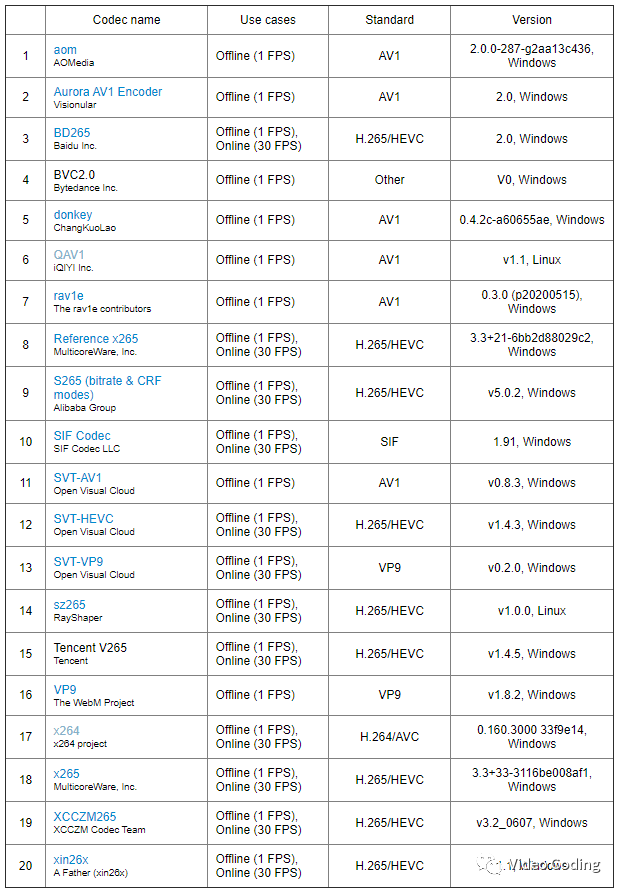Click the SVT-VP9 link

79,562
